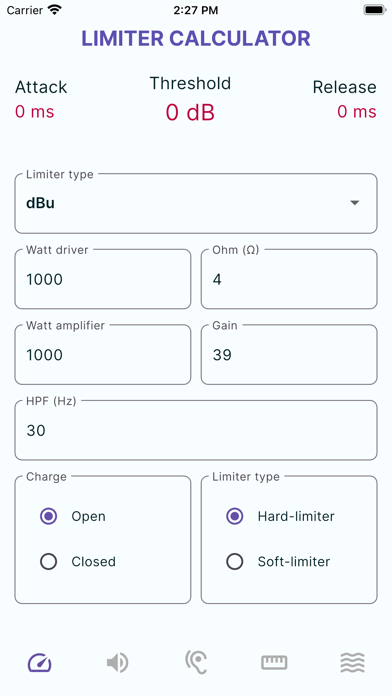
Task: Select the Open charge radio button
Action: coord(48,516)
